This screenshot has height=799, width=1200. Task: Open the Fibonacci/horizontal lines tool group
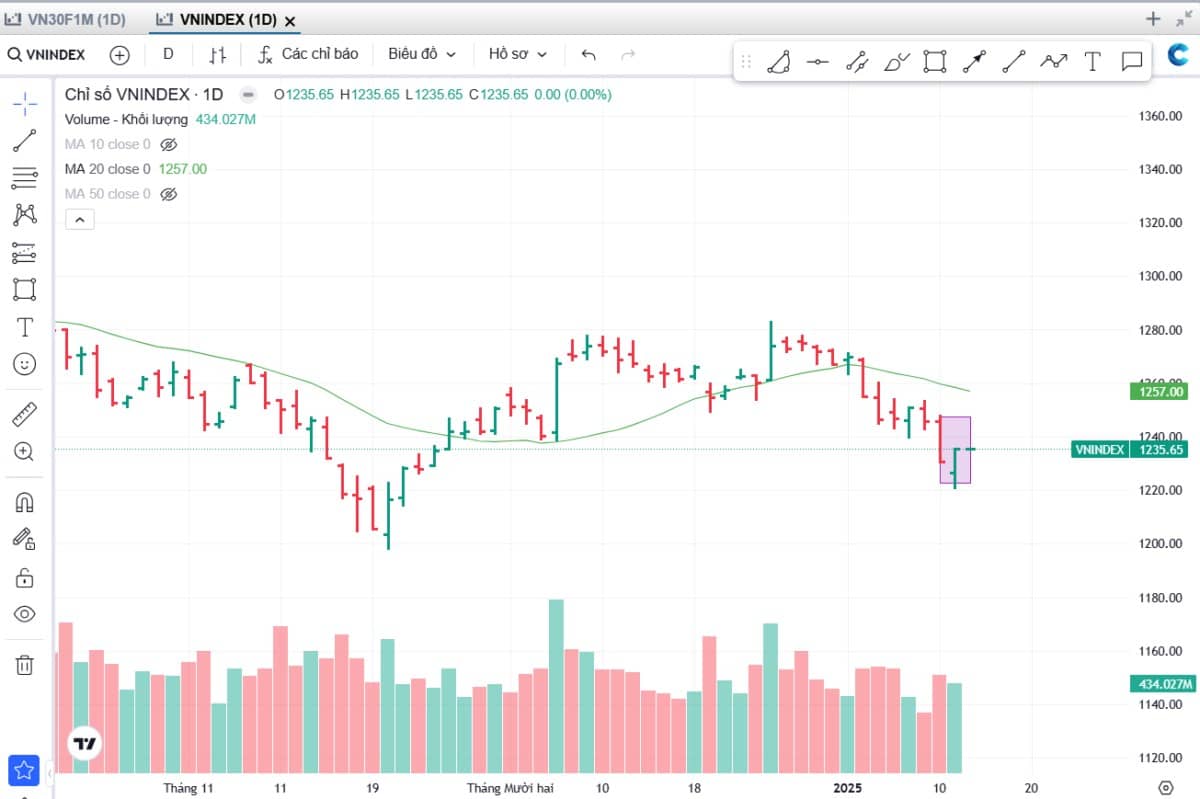[25, 178]
